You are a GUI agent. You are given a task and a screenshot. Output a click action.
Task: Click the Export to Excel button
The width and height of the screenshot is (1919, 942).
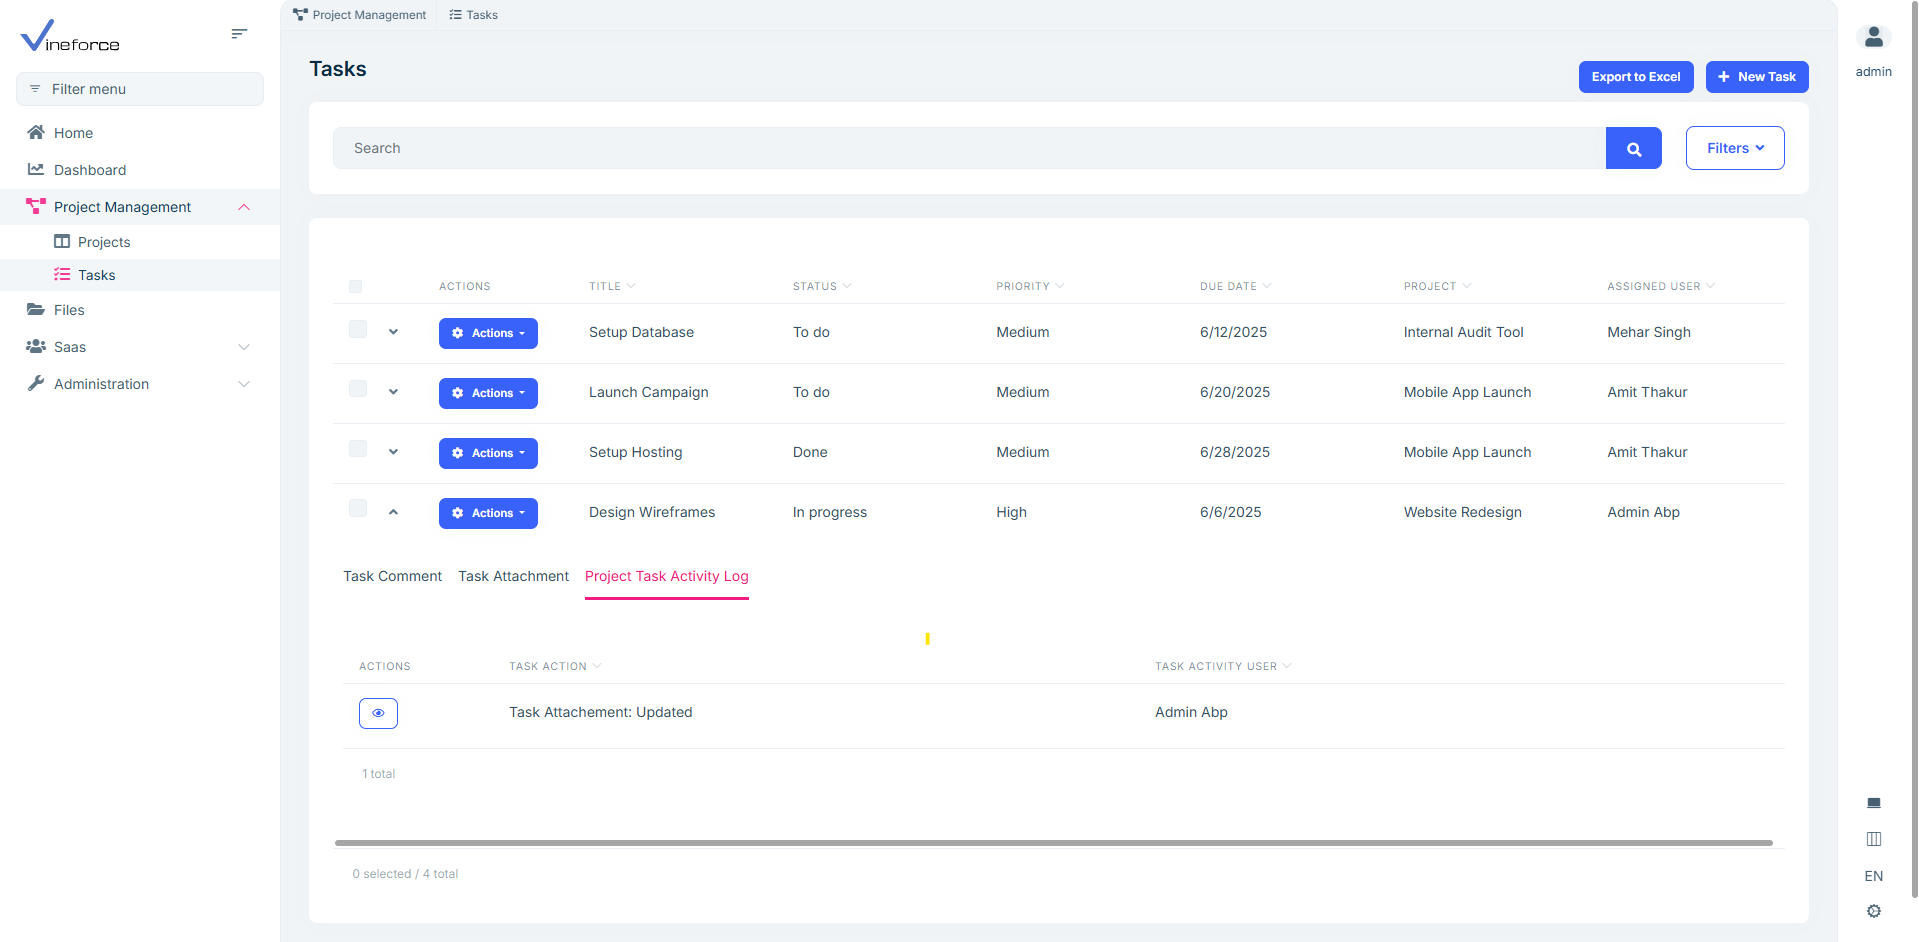coord(1635,77)
